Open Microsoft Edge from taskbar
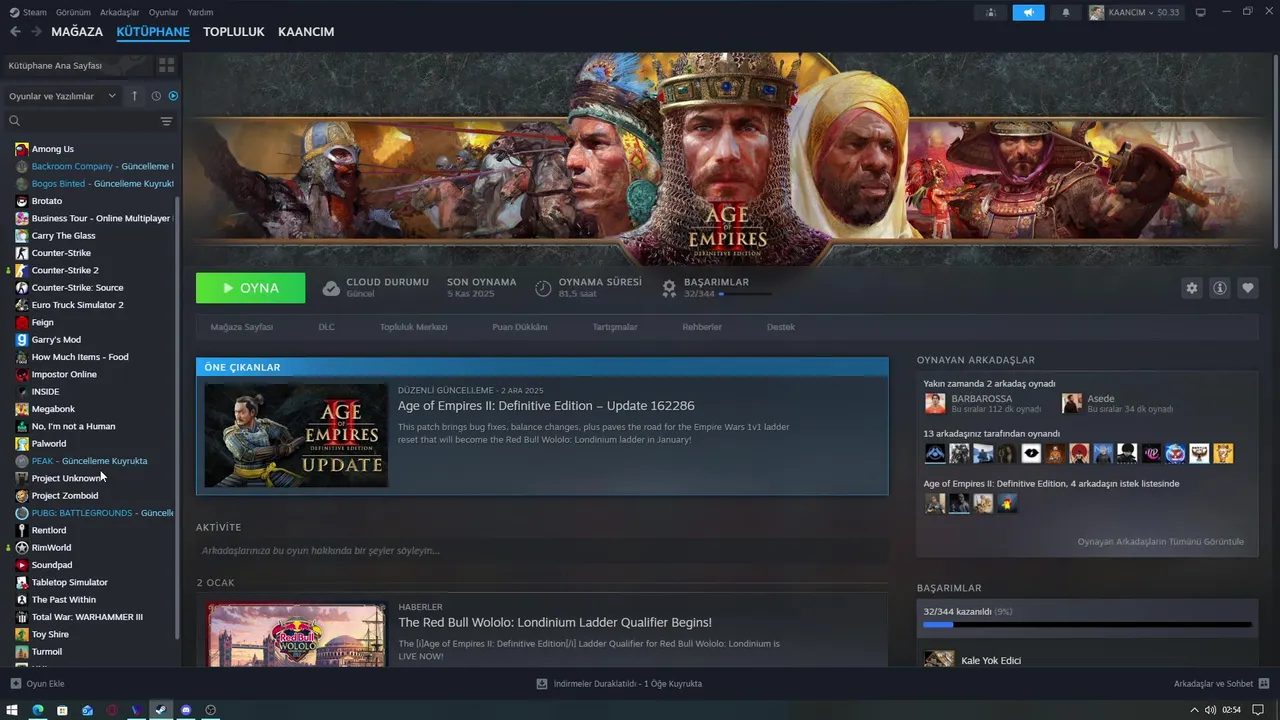Screen dimensions: 1280x720 (x=38, y=710)
